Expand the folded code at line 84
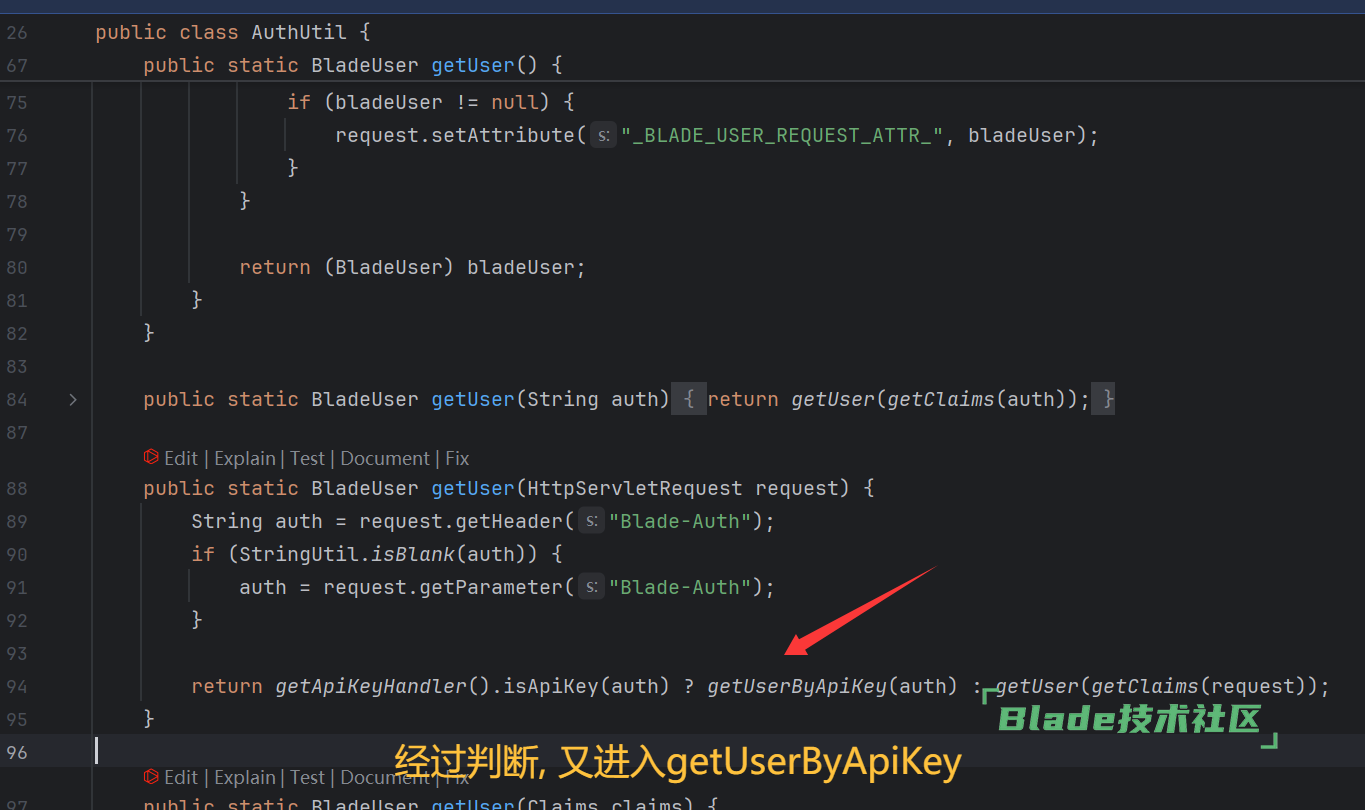1365x810 pixels. [72, 400]
